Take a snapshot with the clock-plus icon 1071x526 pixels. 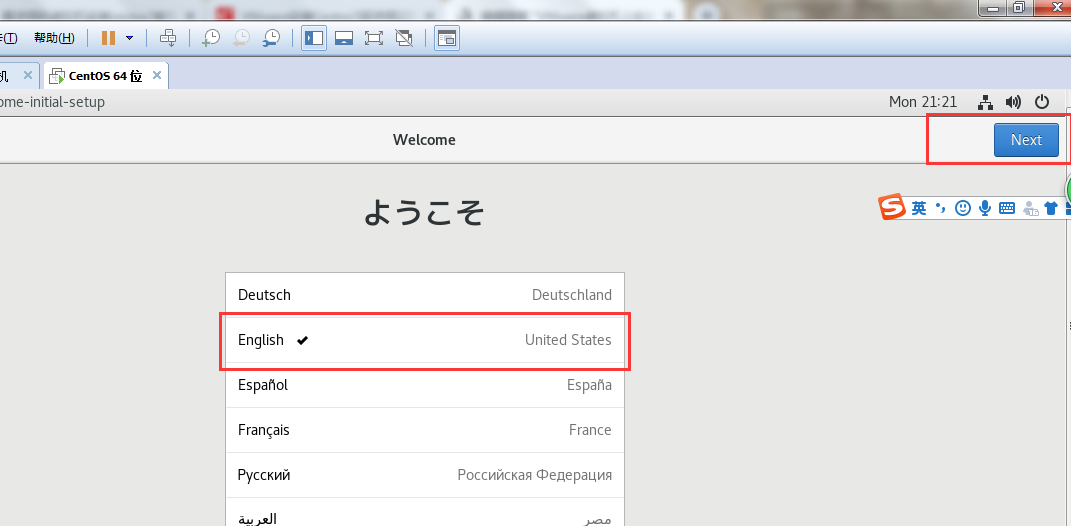pos(211,38)
